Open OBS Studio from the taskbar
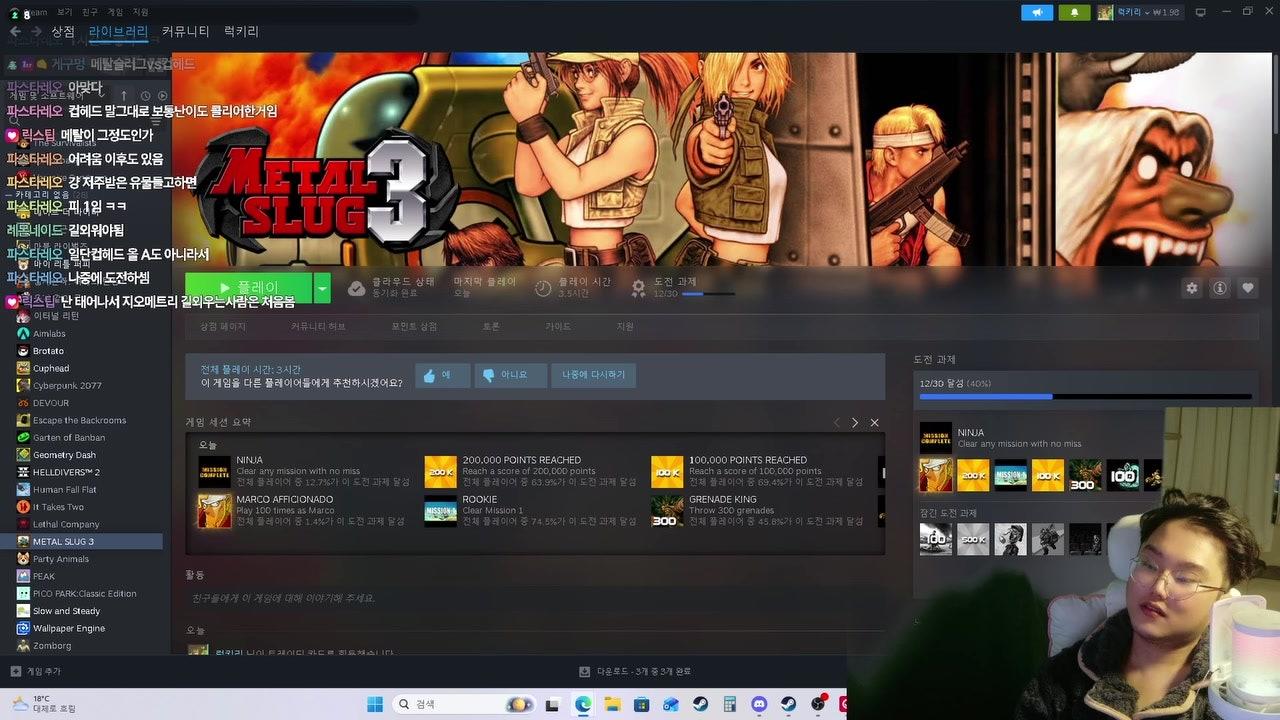The width and height of the screenshot is (1280, 720). 818,704
